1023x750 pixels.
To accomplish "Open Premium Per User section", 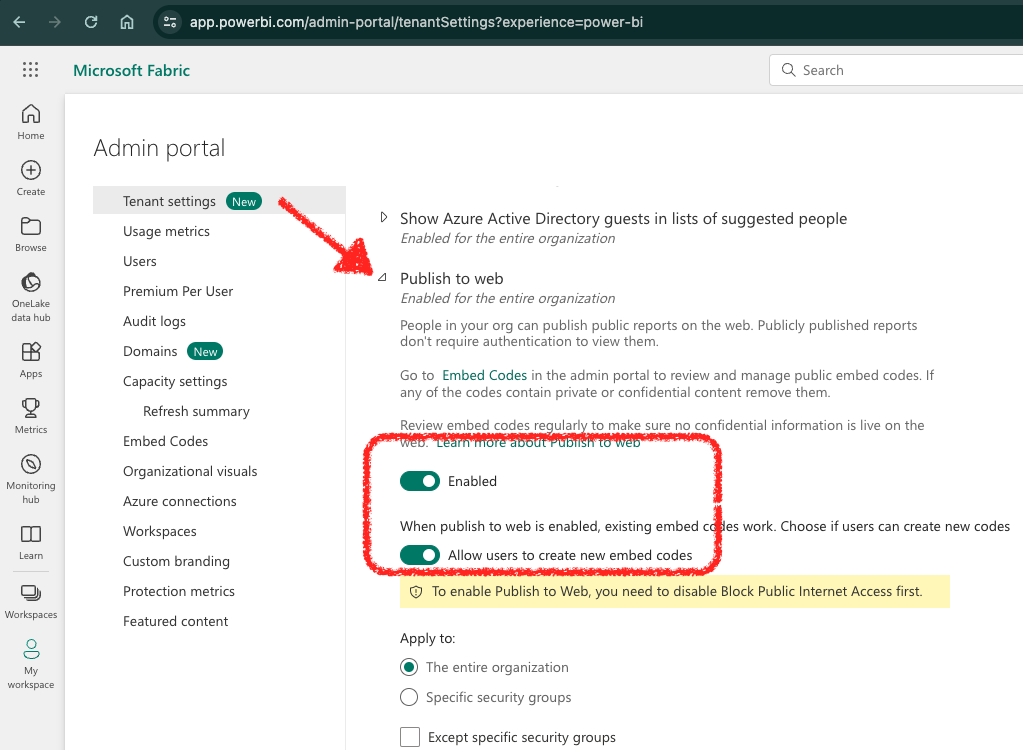I will pos(177,292).
